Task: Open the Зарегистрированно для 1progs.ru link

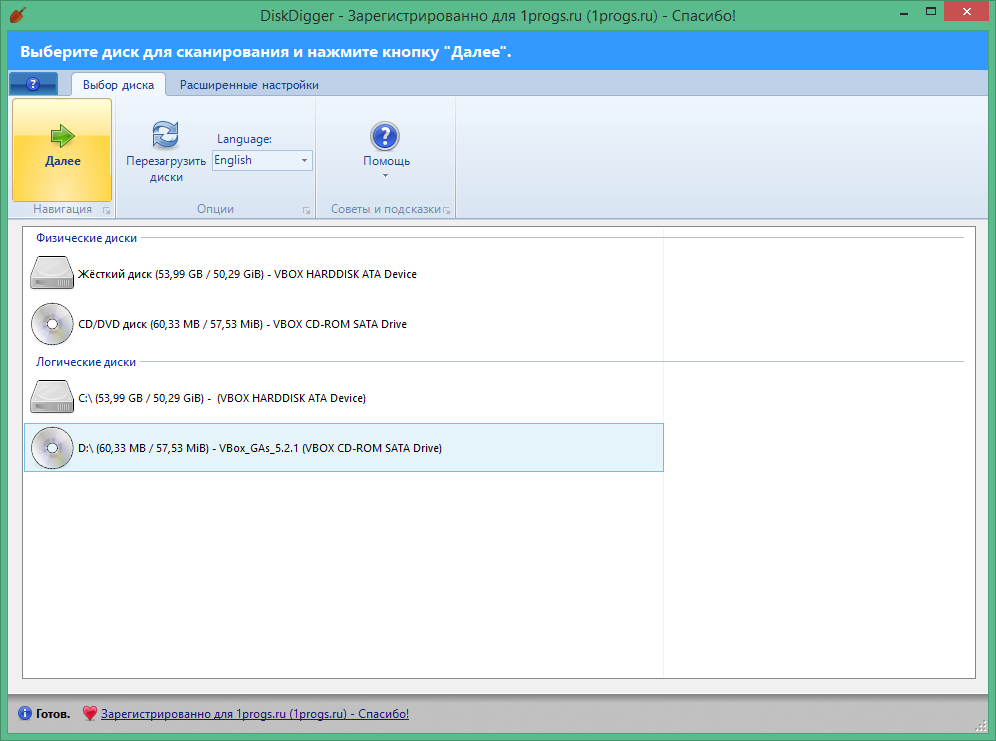Action: pos(255,714)
